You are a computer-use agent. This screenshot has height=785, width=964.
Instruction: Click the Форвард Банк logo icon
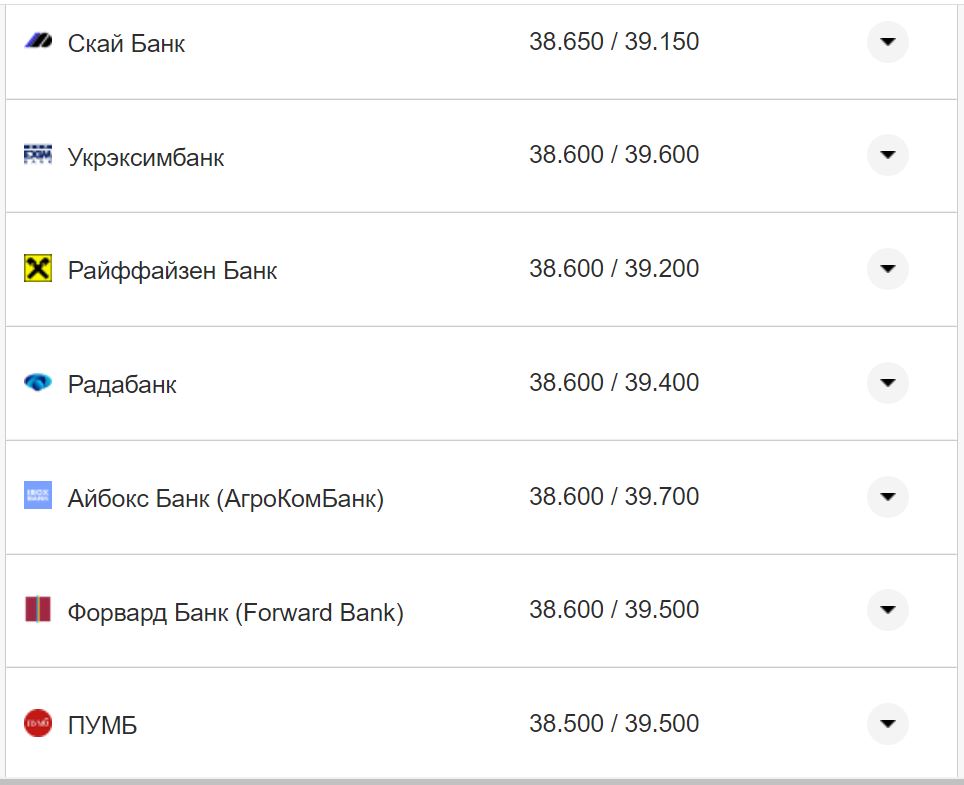coord(37,610)
